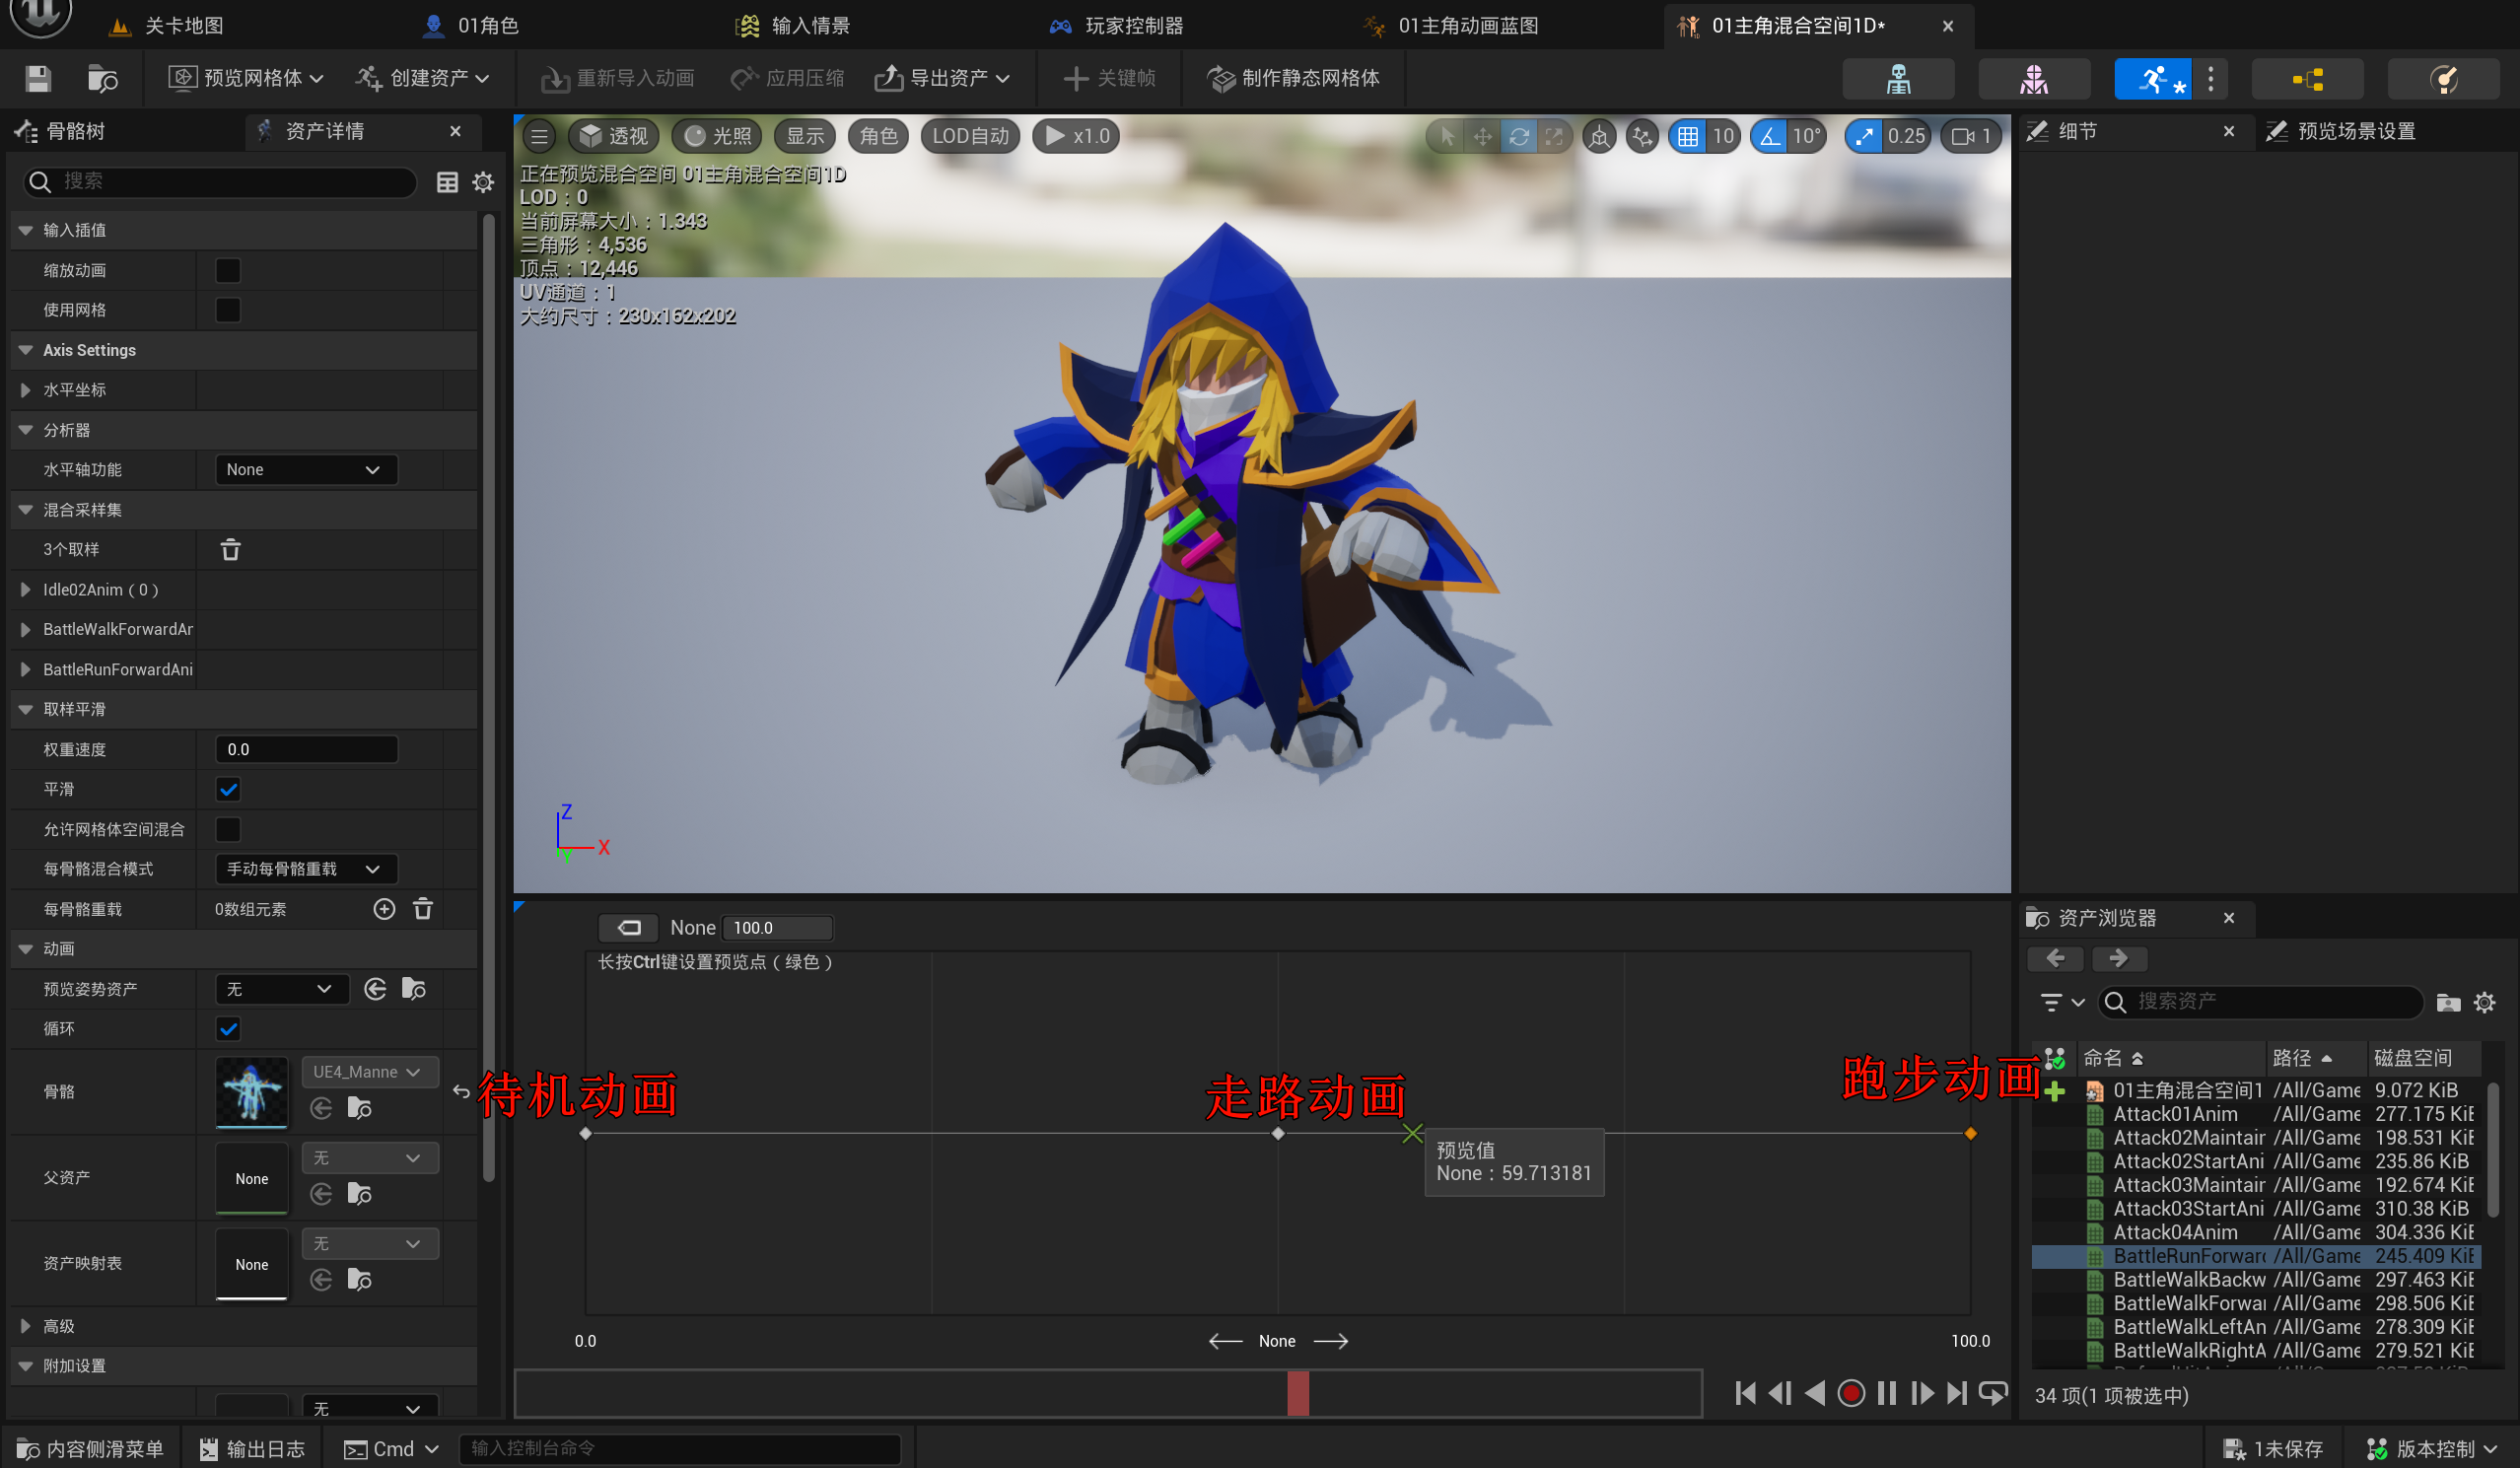Delete all blend samples with trash icon
Viewport: 2520px width, 1468px height.
[230, 550]
